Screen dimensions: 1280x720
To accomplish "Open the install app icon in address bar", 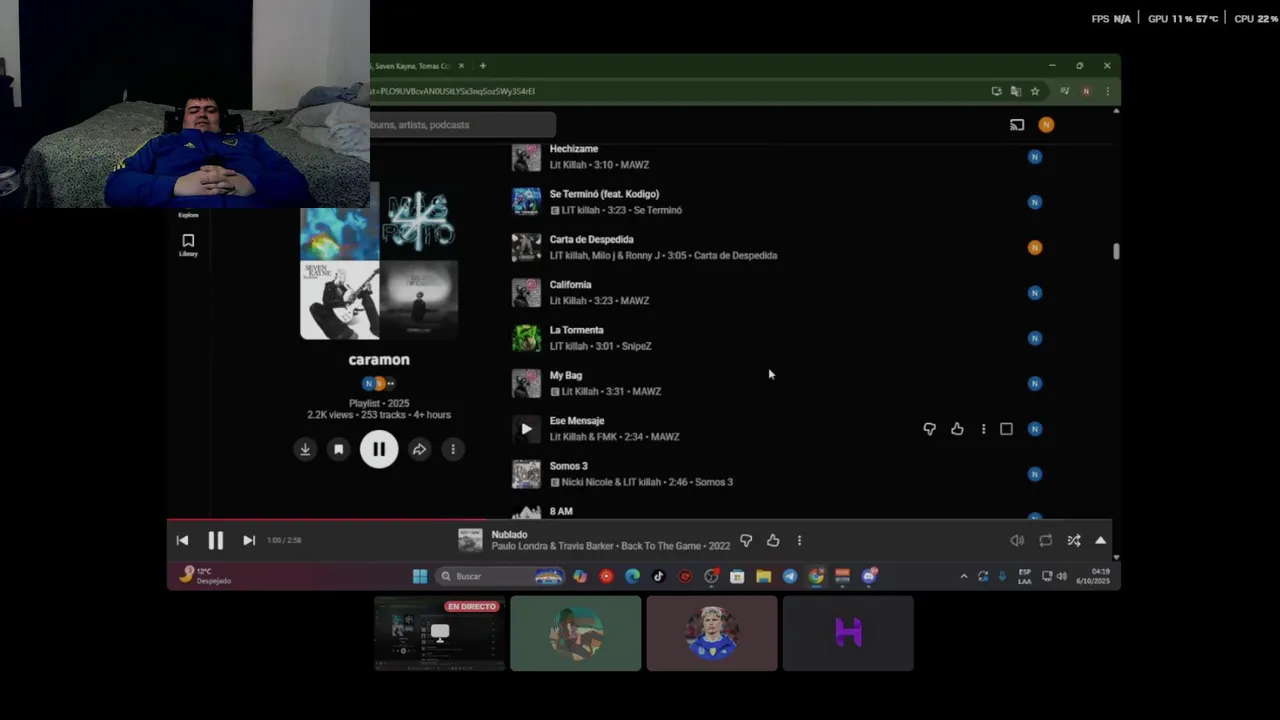I will point(997,91).
